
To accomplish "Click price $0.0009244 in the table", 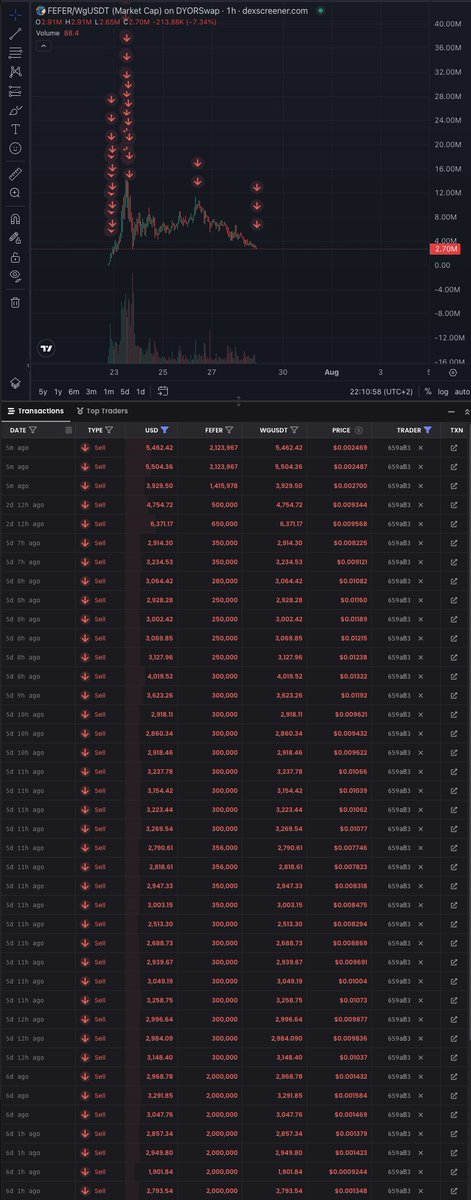I will tap(349, 1174).
